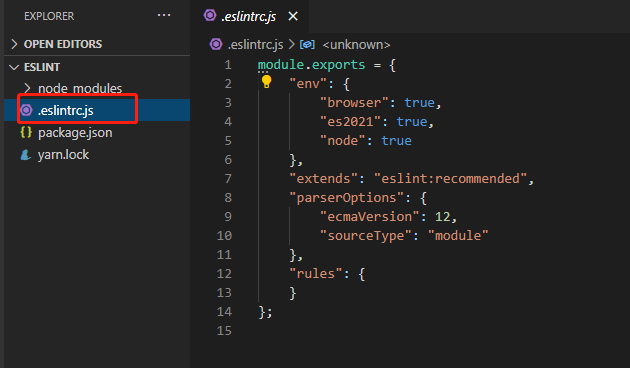Click the yarn.lock file icon

point(26,155)
